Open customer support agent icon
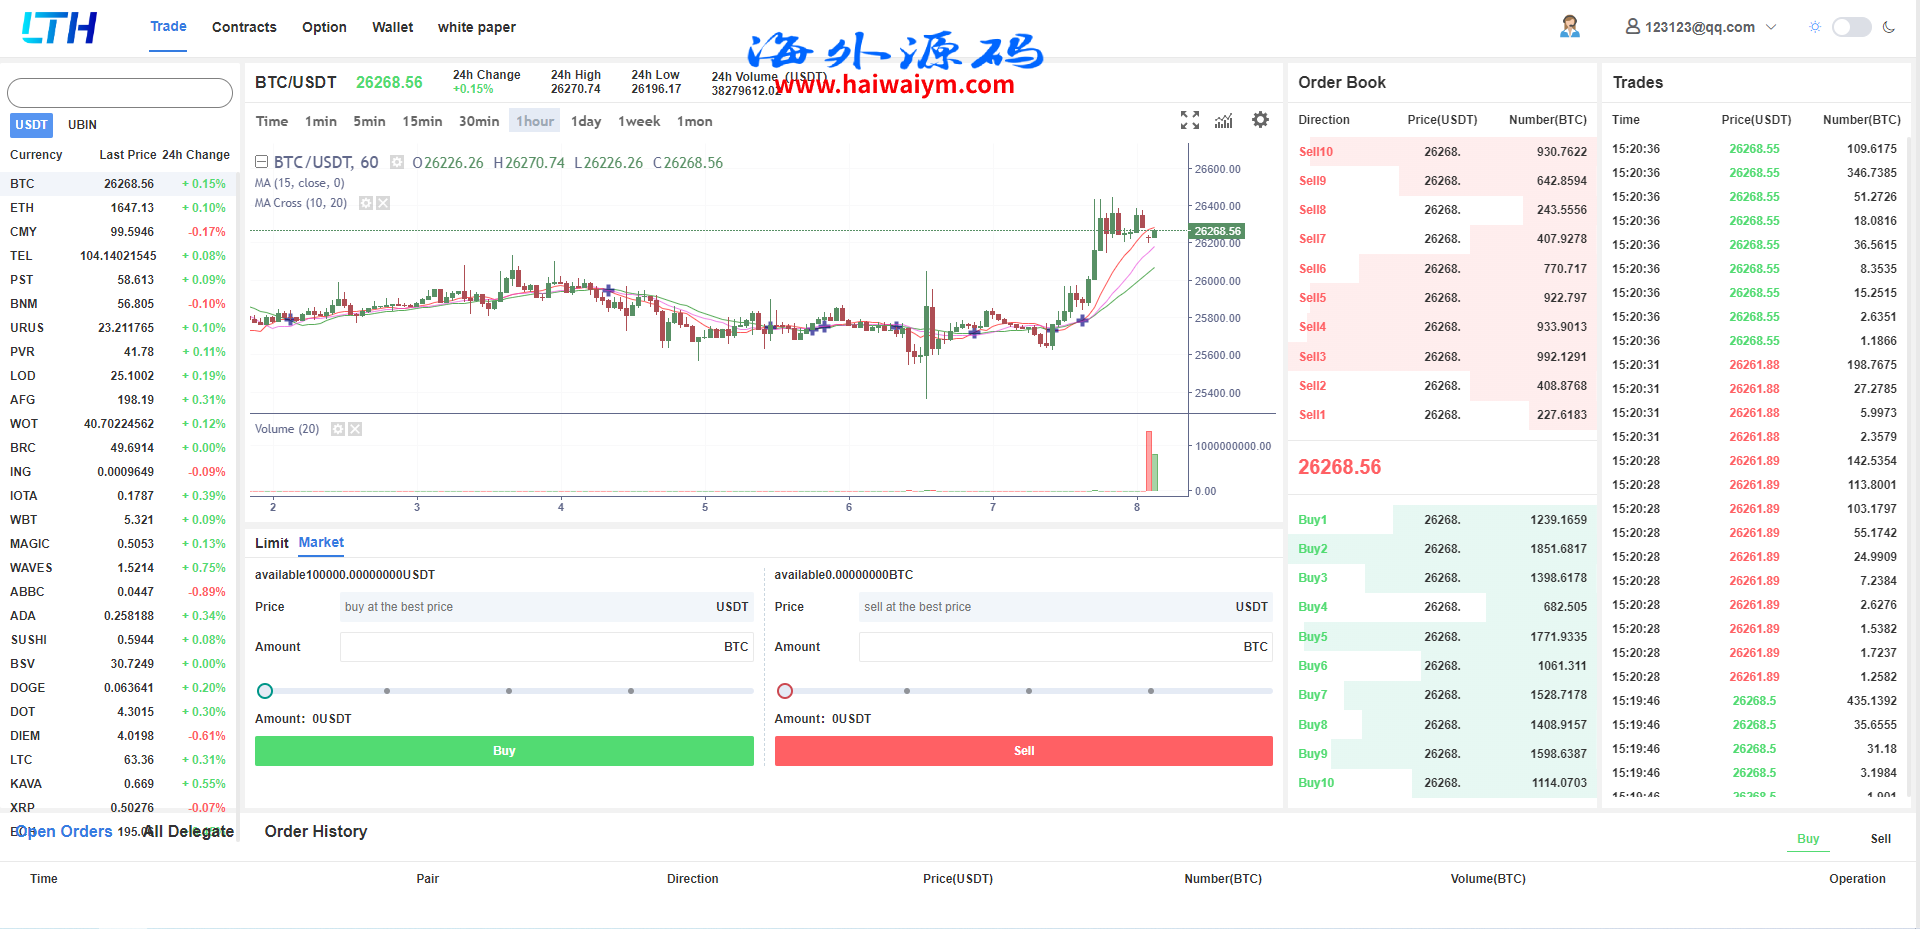The width and height of the screenshot is (1920, 929). pyautogui.click(x=1569, y=27)
